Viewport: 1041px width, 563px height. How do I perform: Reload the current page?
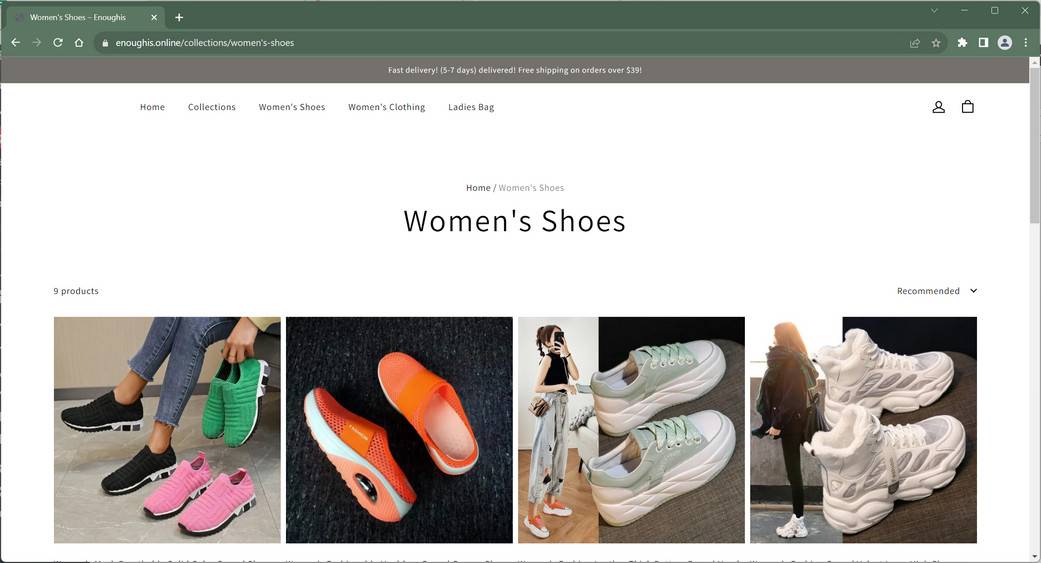(58, 42)
